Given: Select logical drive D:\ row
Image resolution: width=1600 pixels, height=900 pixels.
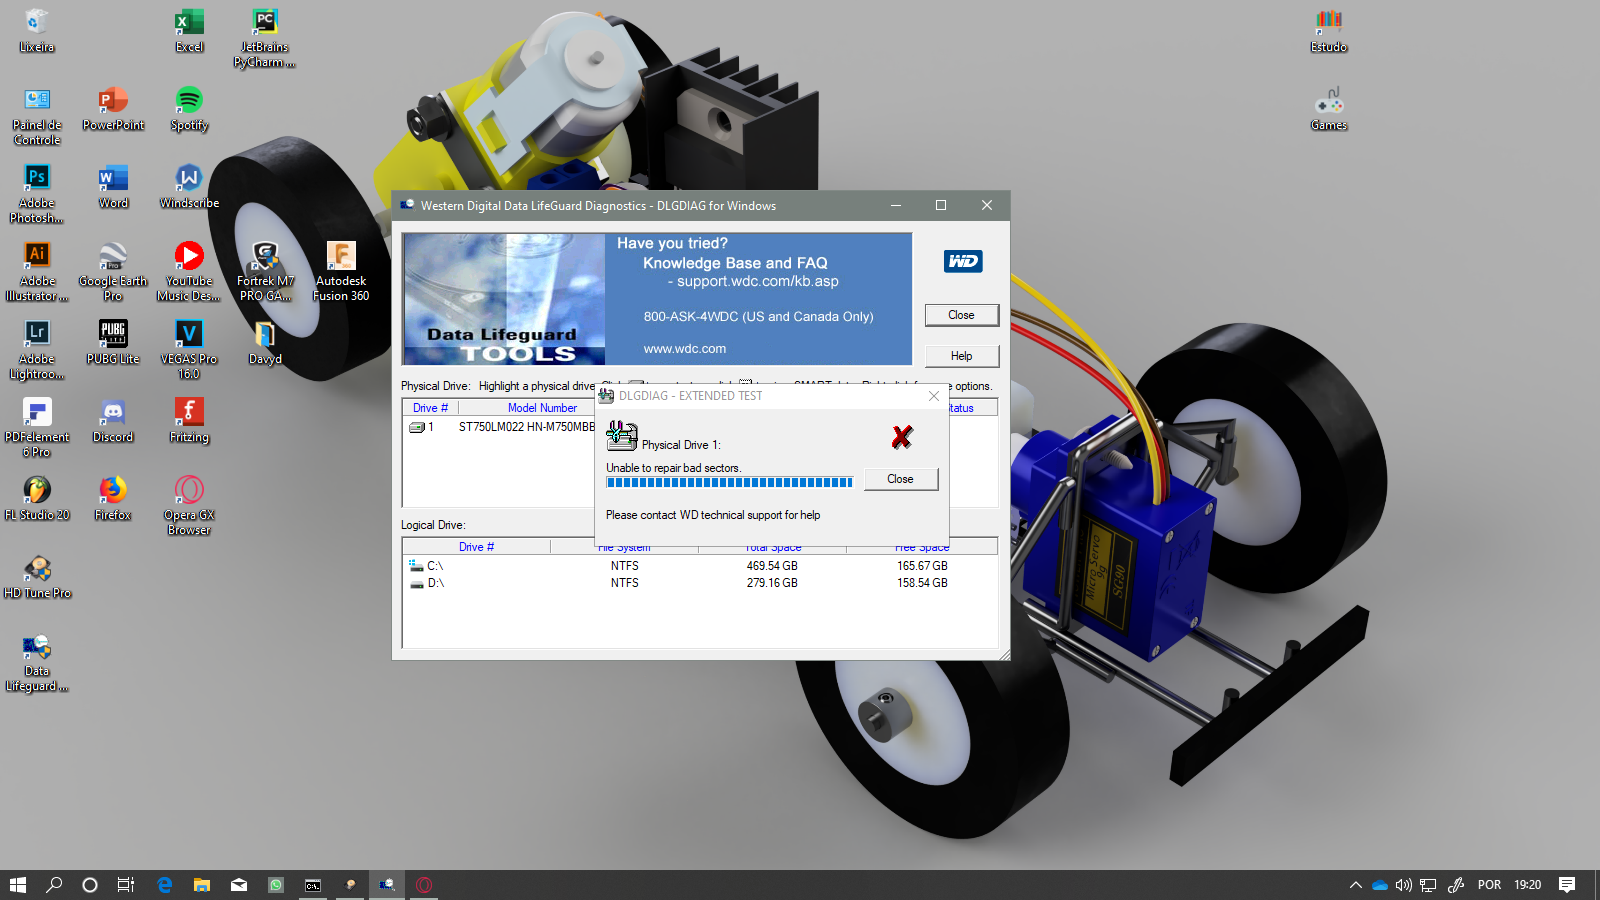Looking at the screenshot, I should [x=699, y=583].
